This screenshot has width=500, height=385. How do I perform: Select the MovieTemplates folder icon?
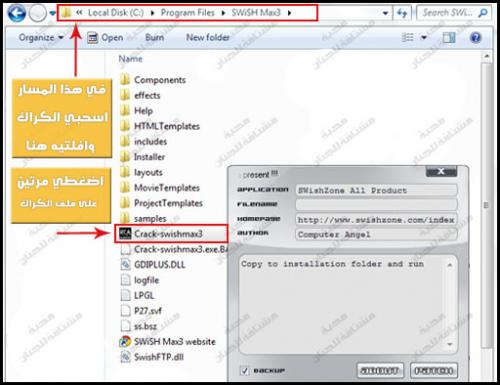coord(125,187)
